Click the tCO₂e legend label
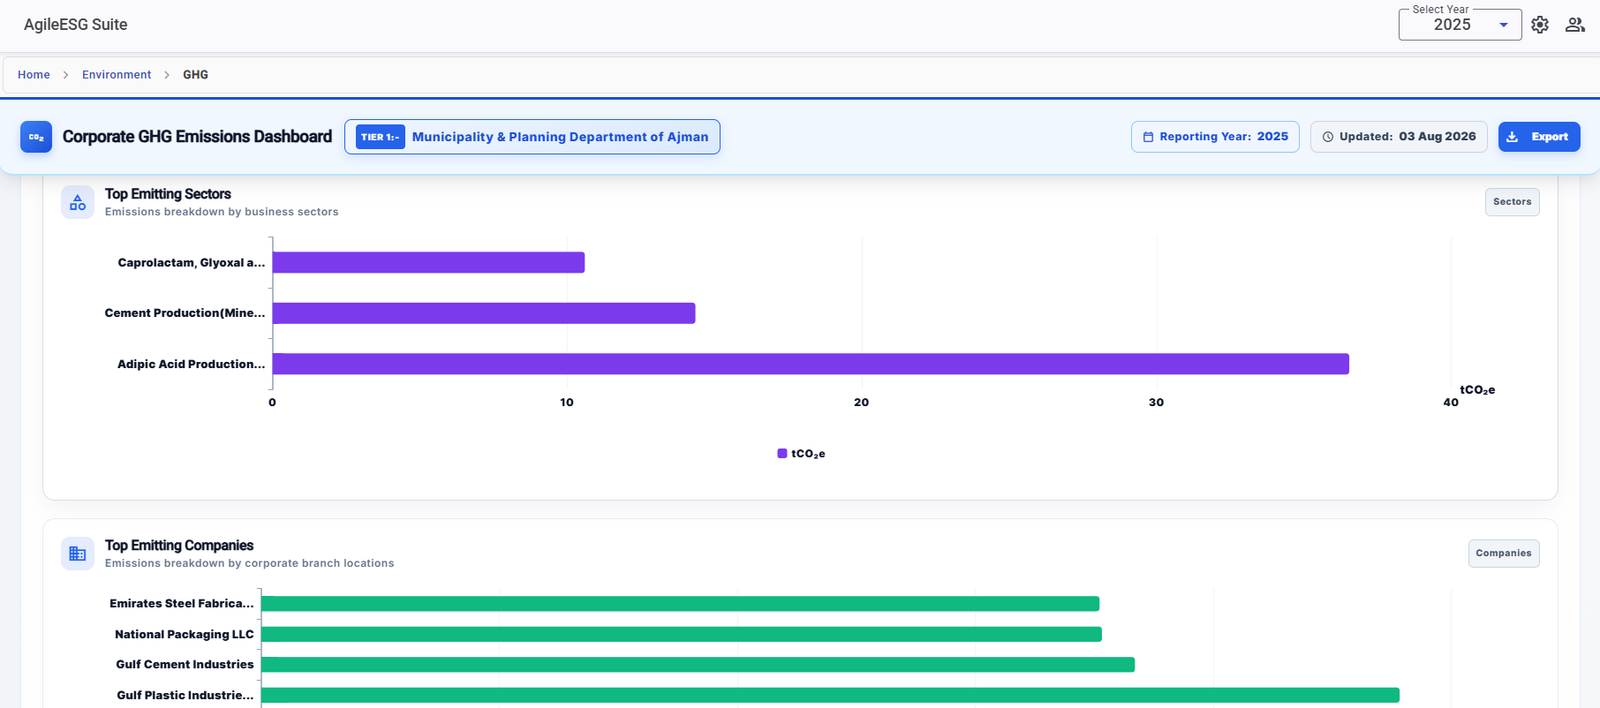The width and height of the screenshot is (1600, 708). coord(808,454)
